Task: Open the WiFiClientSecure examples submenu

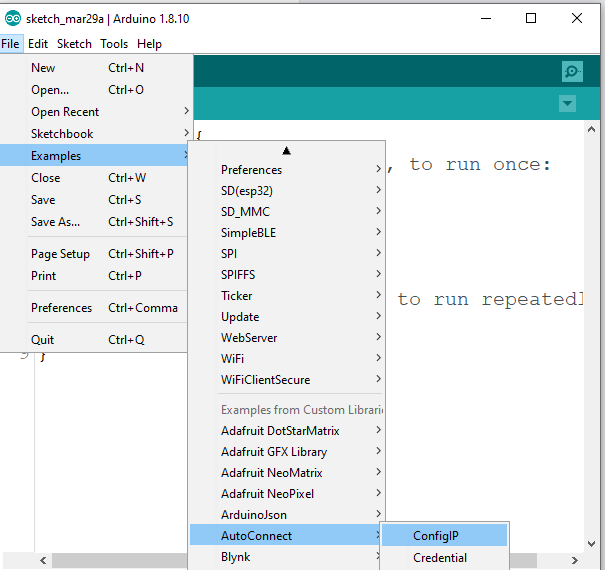Action: pyautogui.click(x=287, y=380)
